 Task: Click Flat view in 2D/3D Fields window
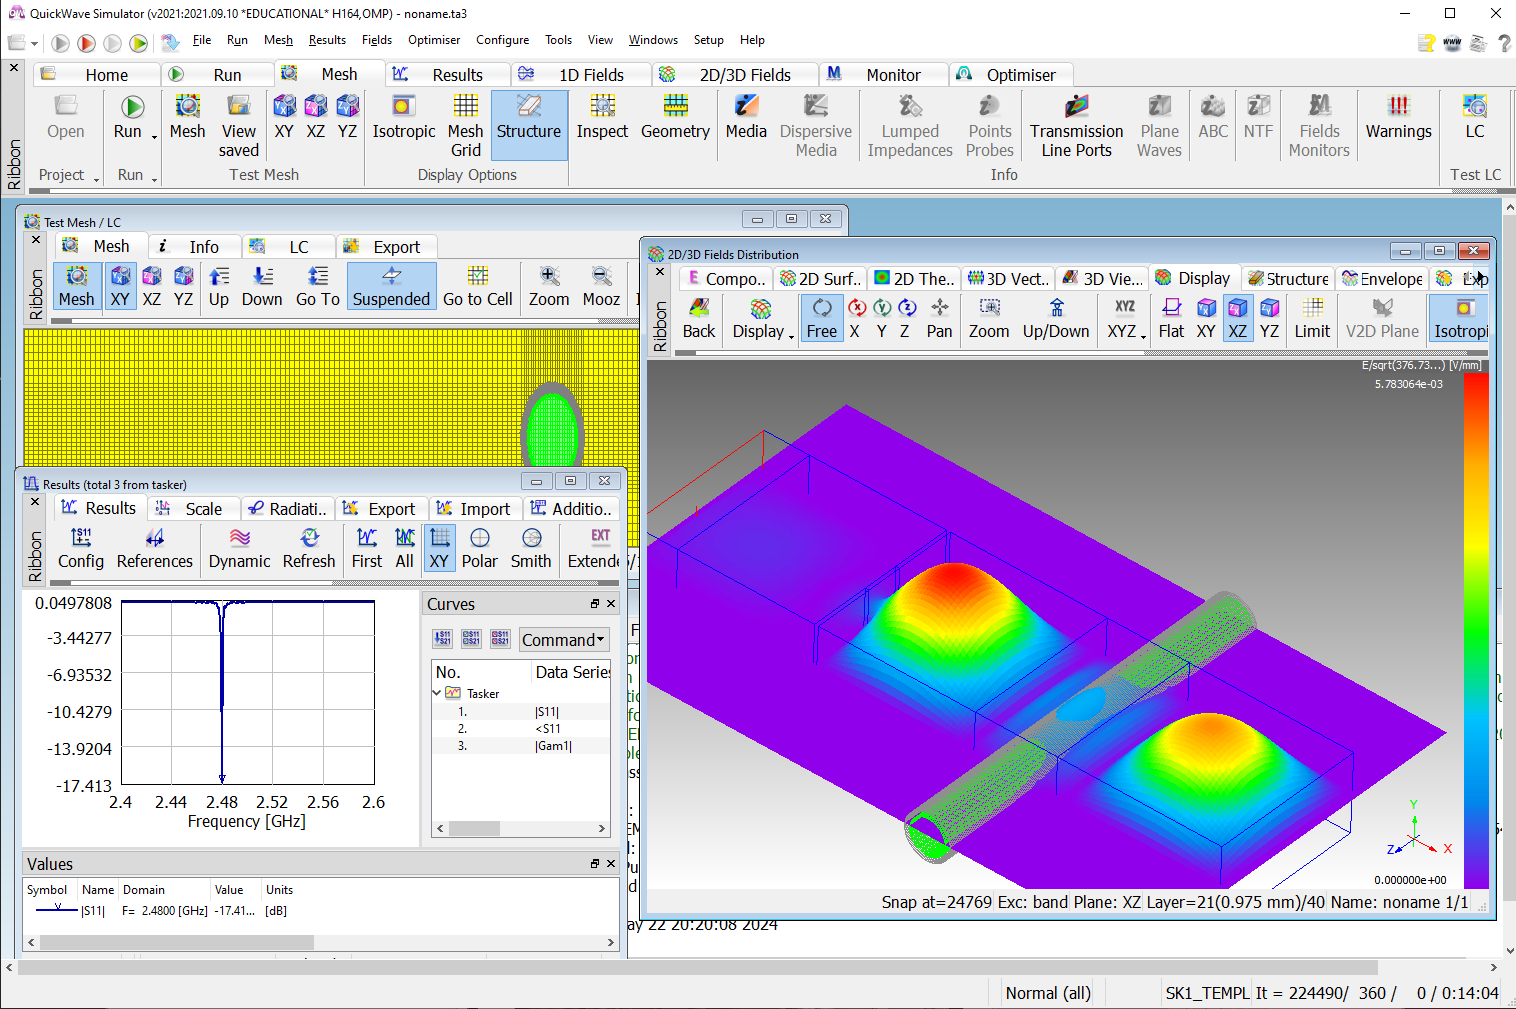point(1171,318)
